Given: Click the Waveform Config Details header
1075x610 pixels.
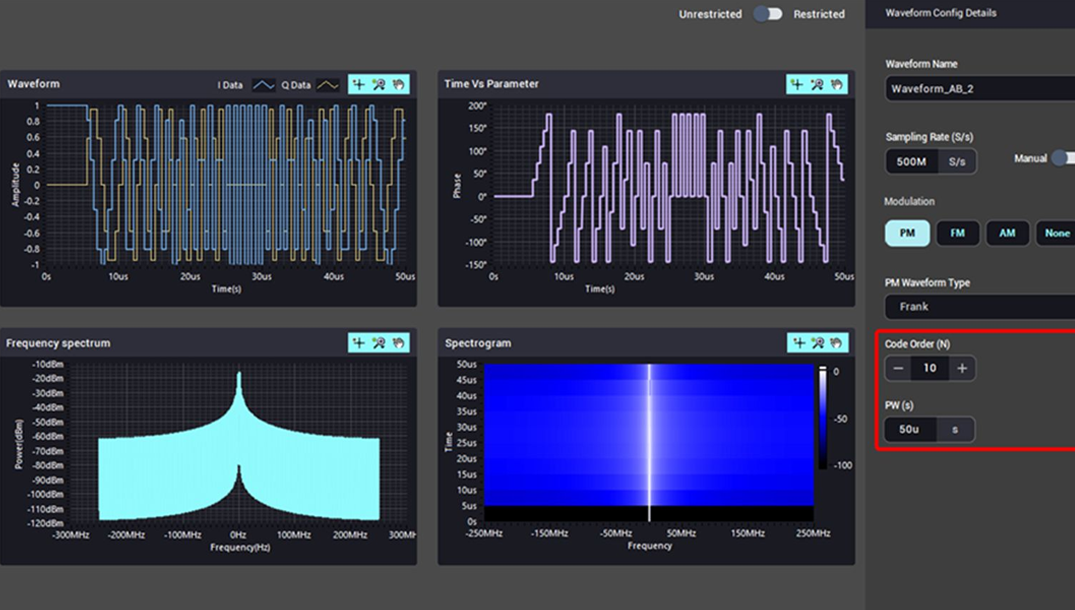Looking at the screenshot, I should tap(941, 13).
